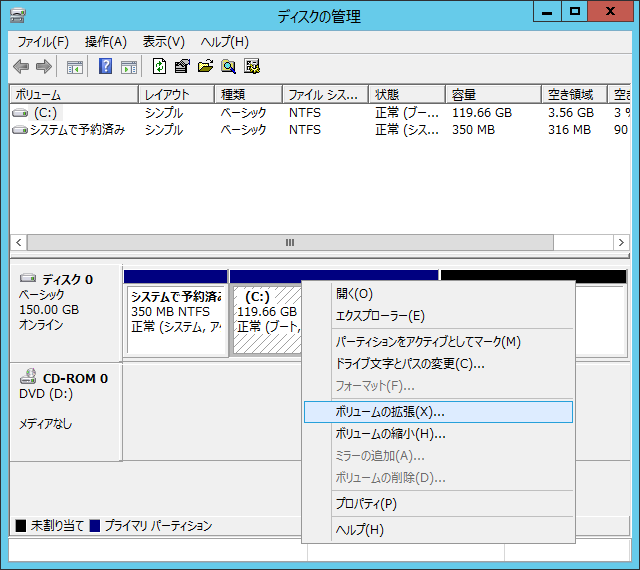Sort by the 容量 column header
Image resolution: width=640 pixels, height=570 pixels.
point(494,95)
